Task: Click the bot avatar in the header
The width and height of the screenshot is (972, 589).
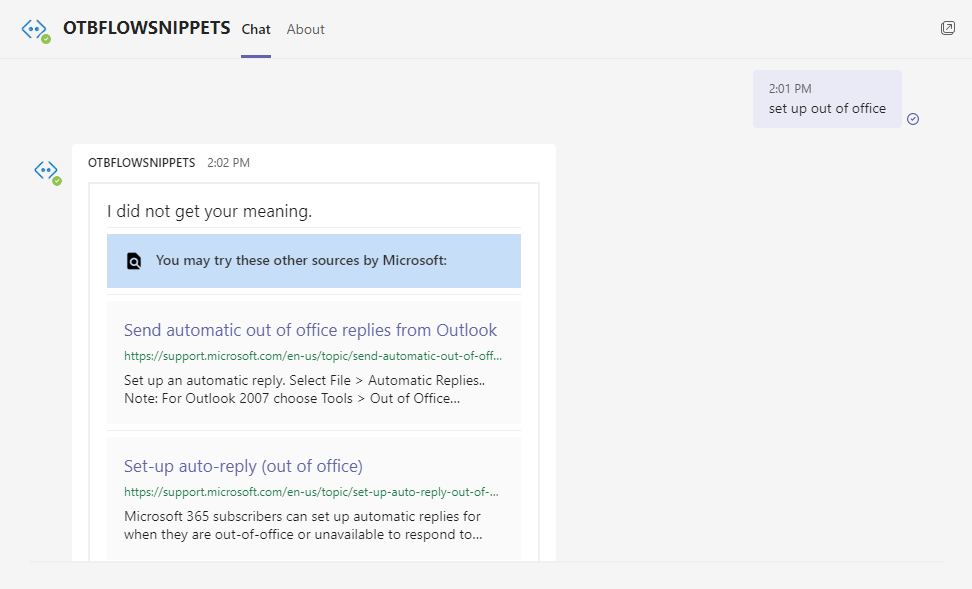Action: point(34,29)
